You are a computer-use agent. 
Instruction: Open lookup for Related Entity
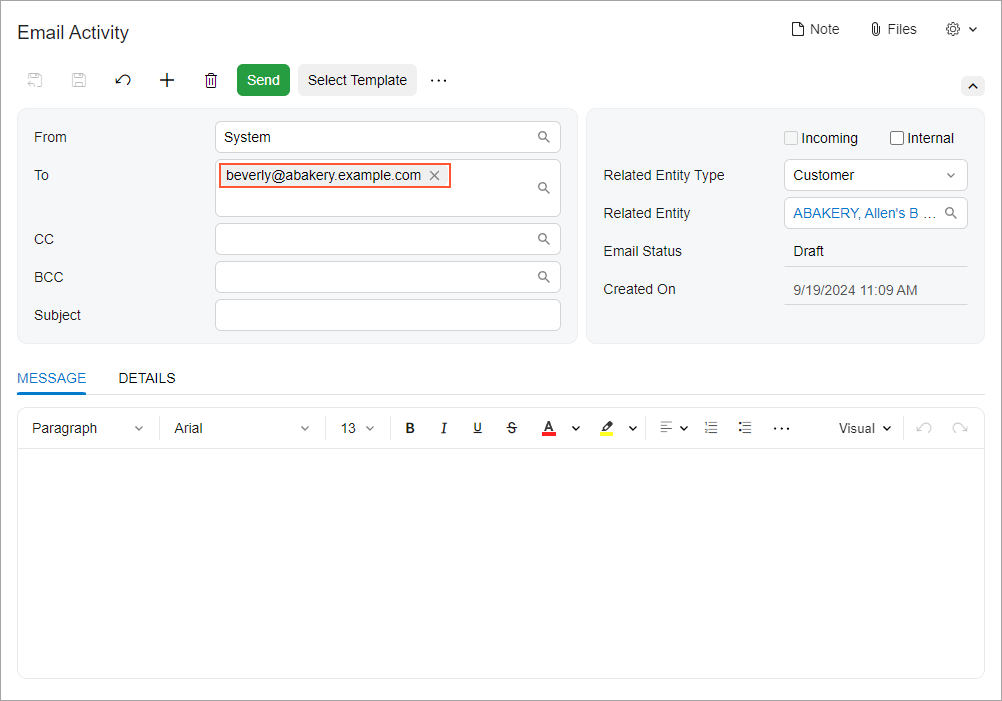coord(951,213)
